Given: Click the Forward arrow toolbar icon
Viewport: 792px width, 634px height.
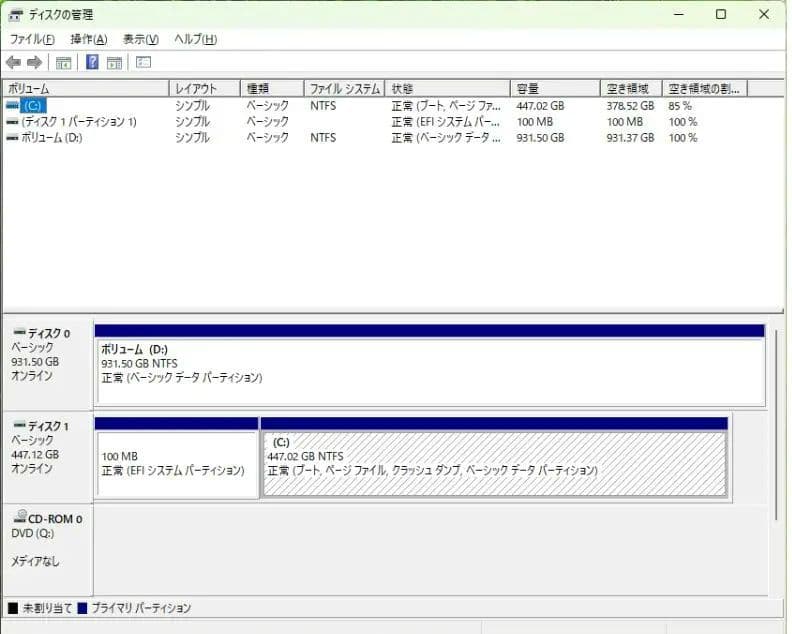Looking at the screenshot, I should tap(34, 63).
